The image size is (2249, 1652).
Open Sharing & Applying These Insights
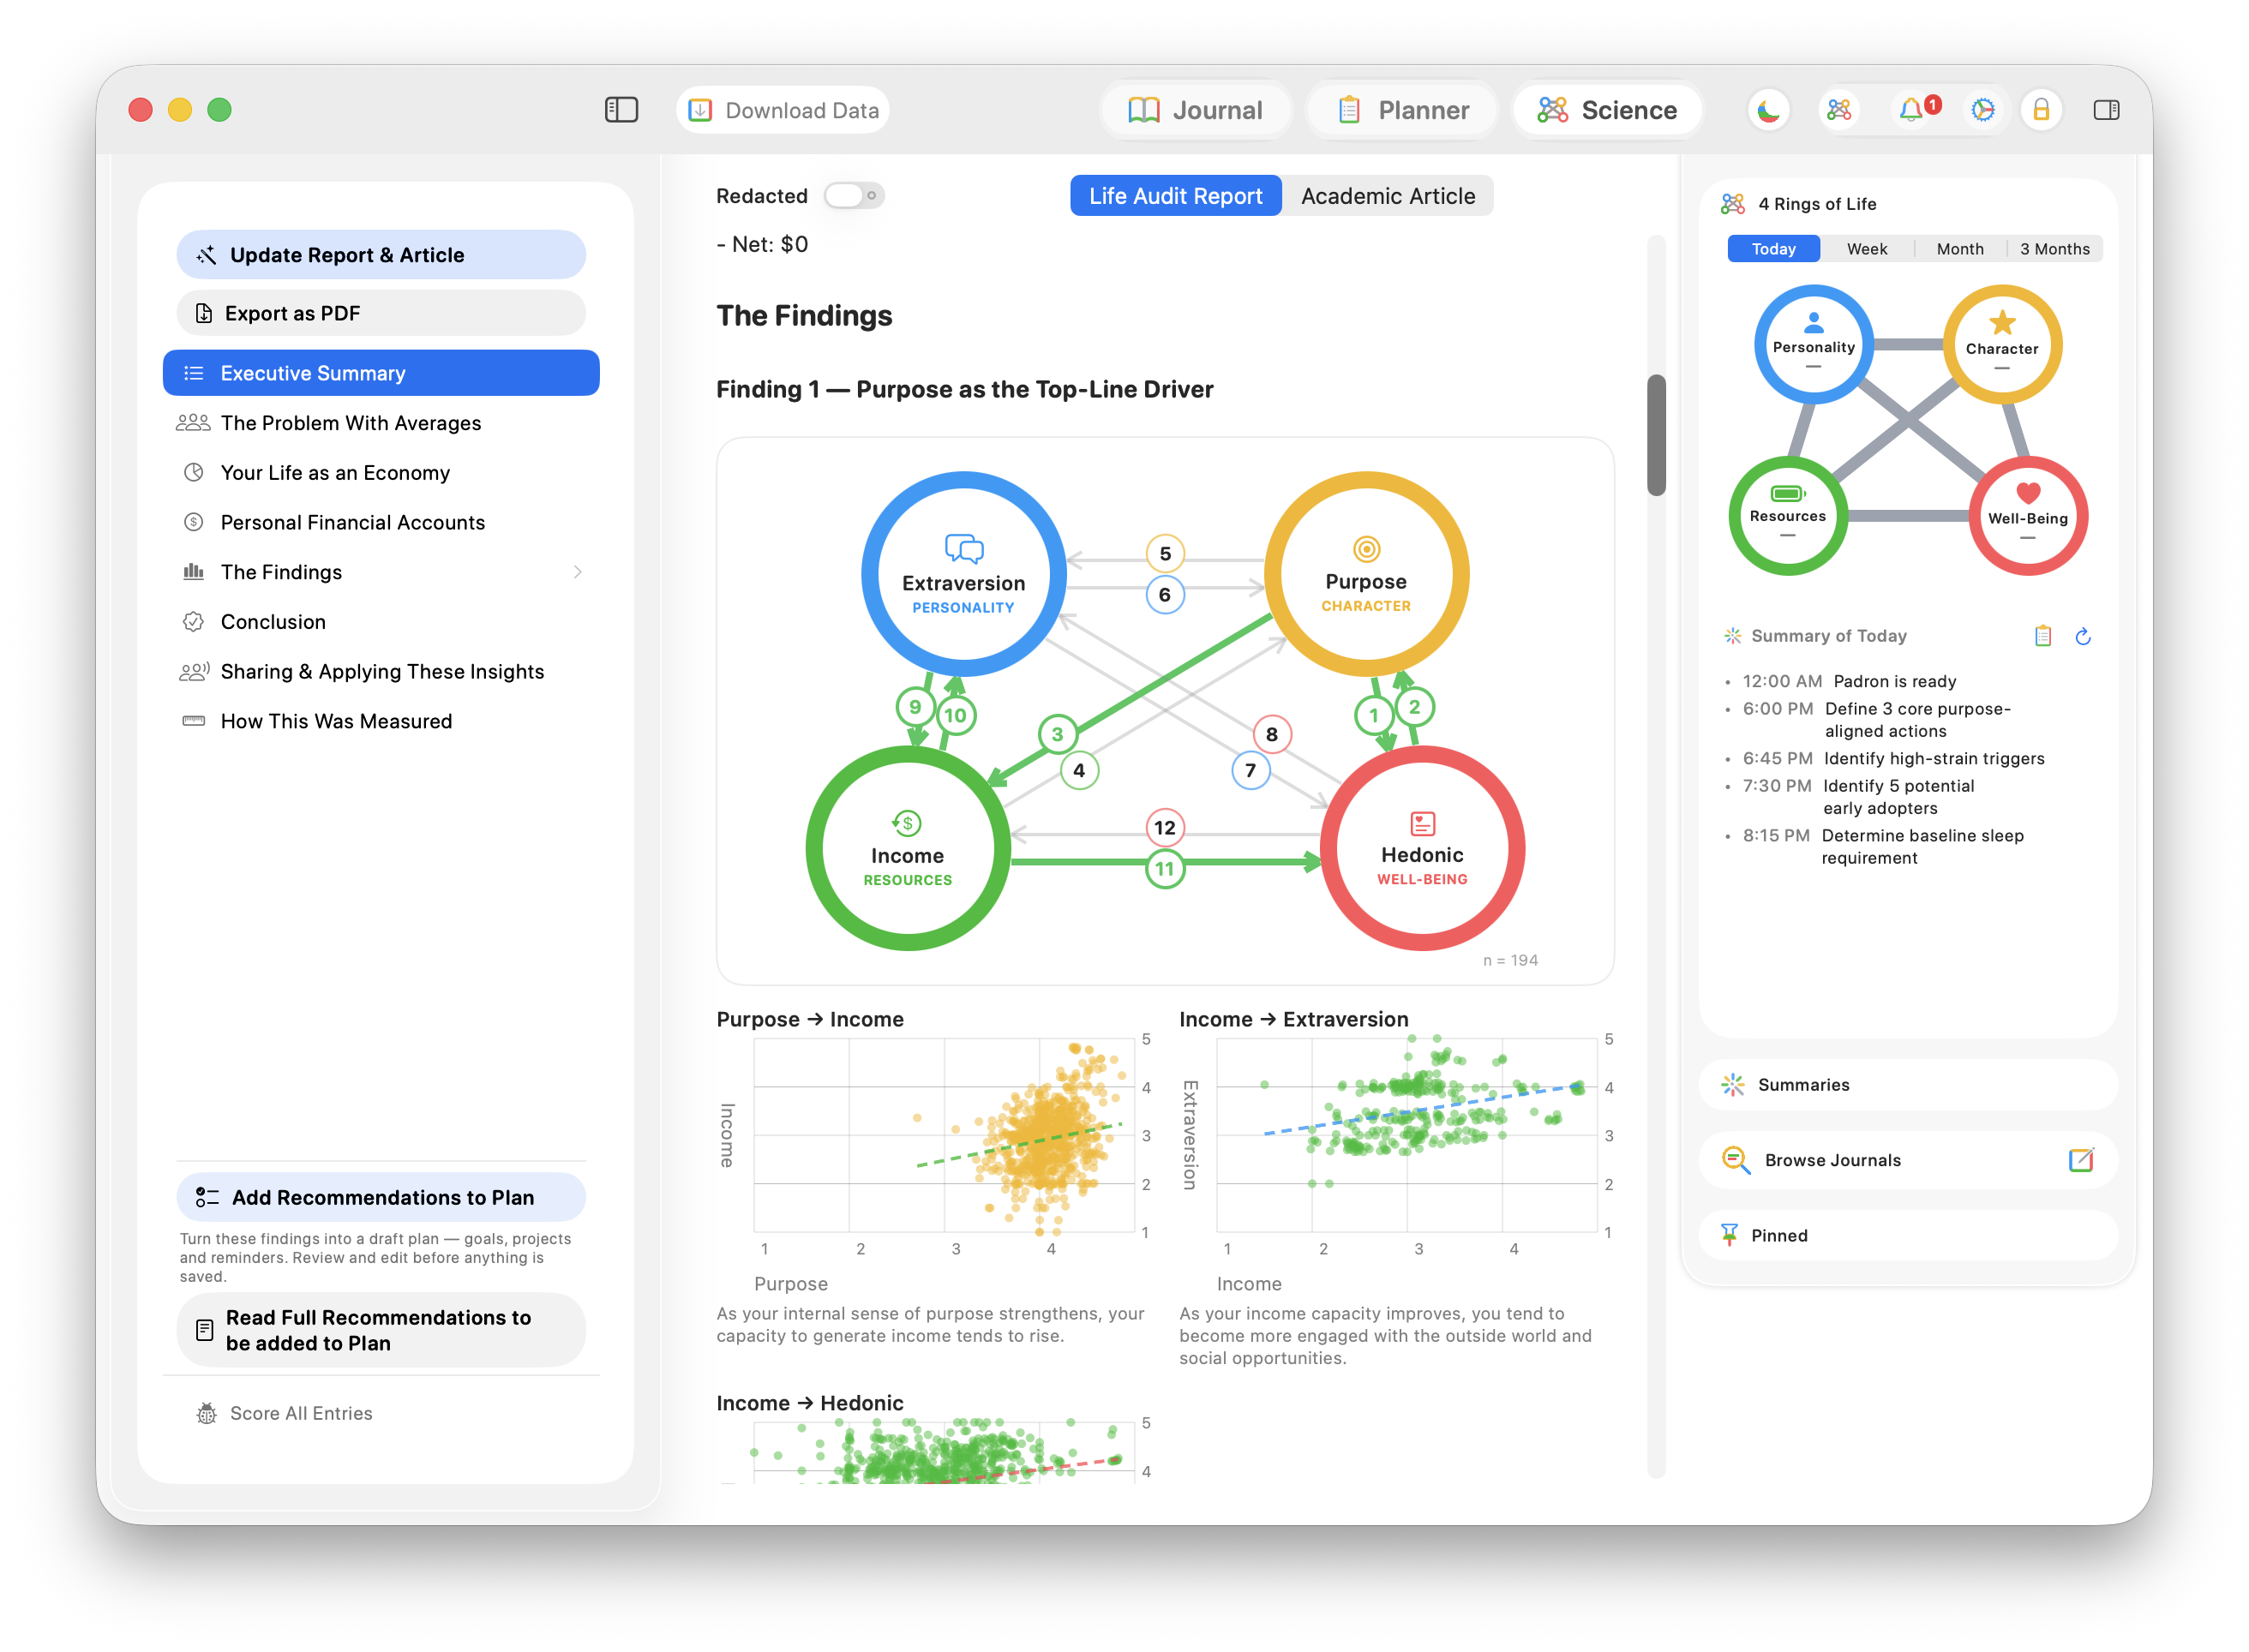(381, 672)
